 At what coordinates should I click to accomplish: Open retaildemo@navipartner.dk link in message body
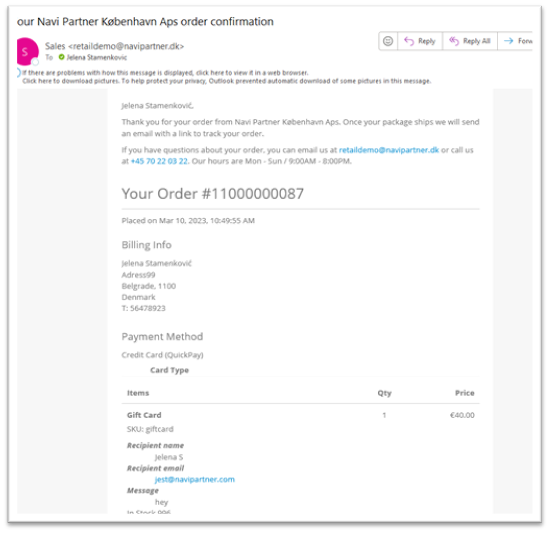pyautogui.click(x=389, y=150)
